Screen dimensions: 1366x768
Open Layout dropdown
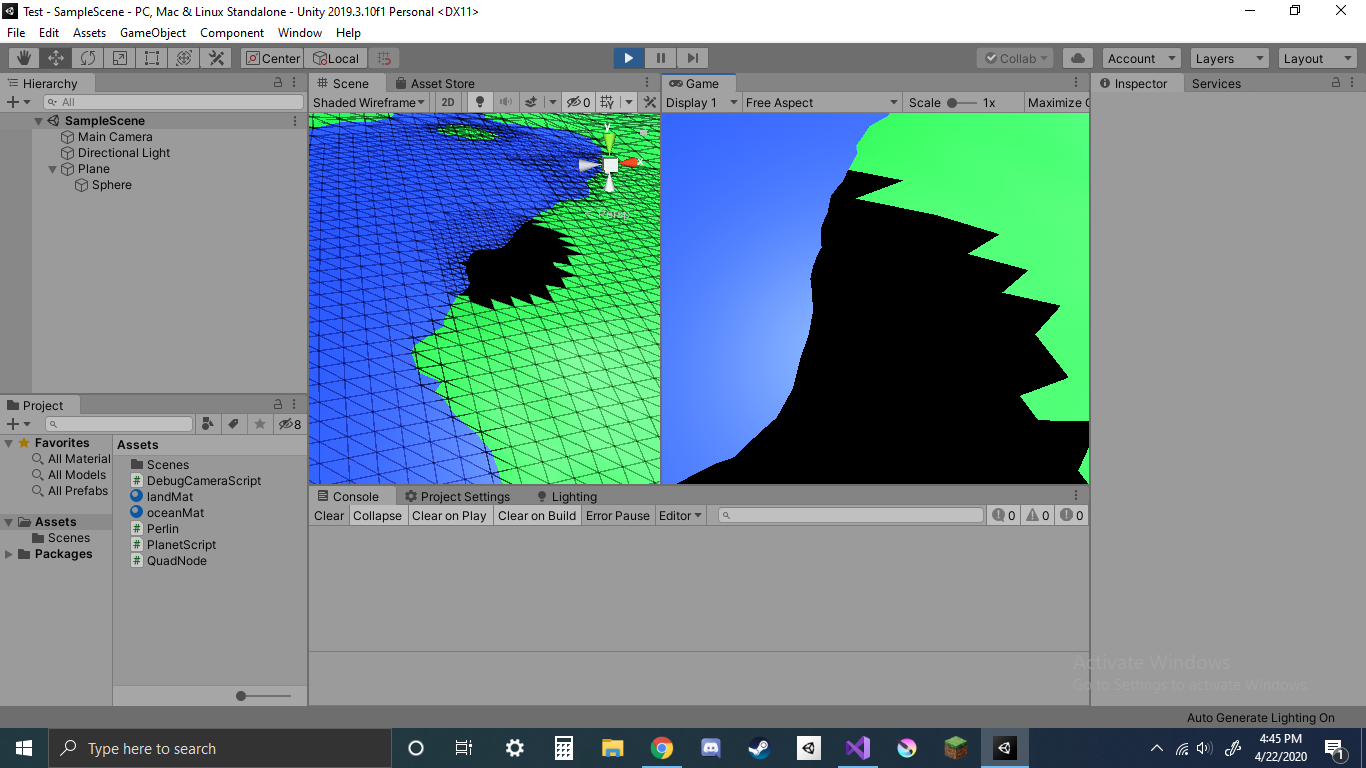1317,58
